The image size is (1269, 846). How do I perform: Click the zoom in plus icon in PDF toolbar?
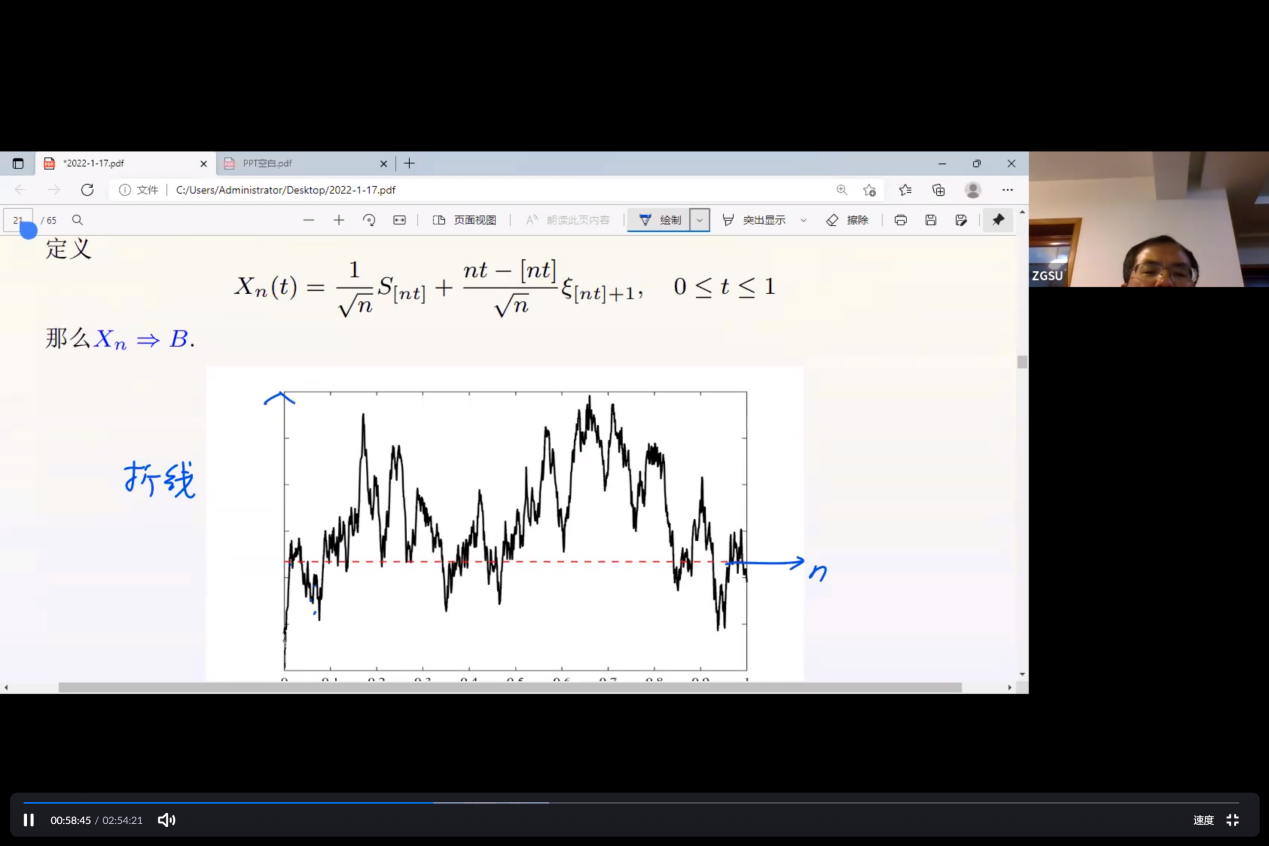(x=338, y=220)
